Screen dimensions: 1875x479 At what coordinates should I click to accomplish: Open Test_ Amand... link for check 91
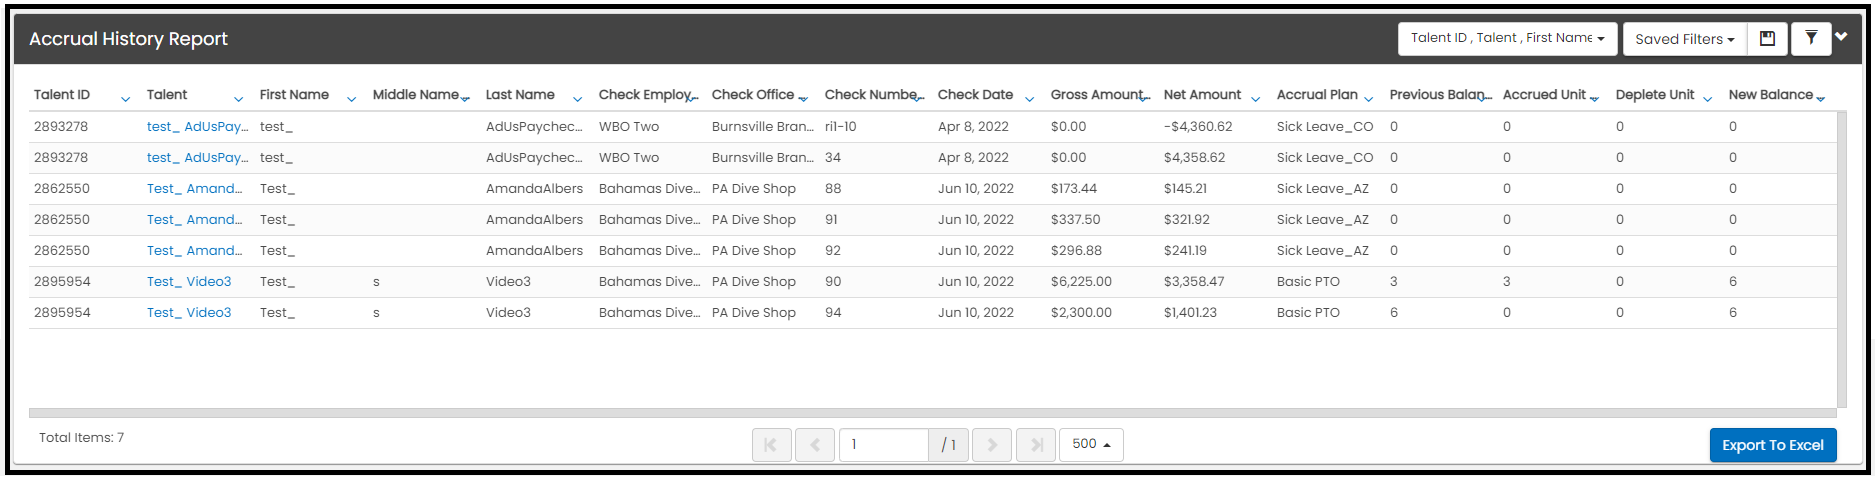(194, 220)
